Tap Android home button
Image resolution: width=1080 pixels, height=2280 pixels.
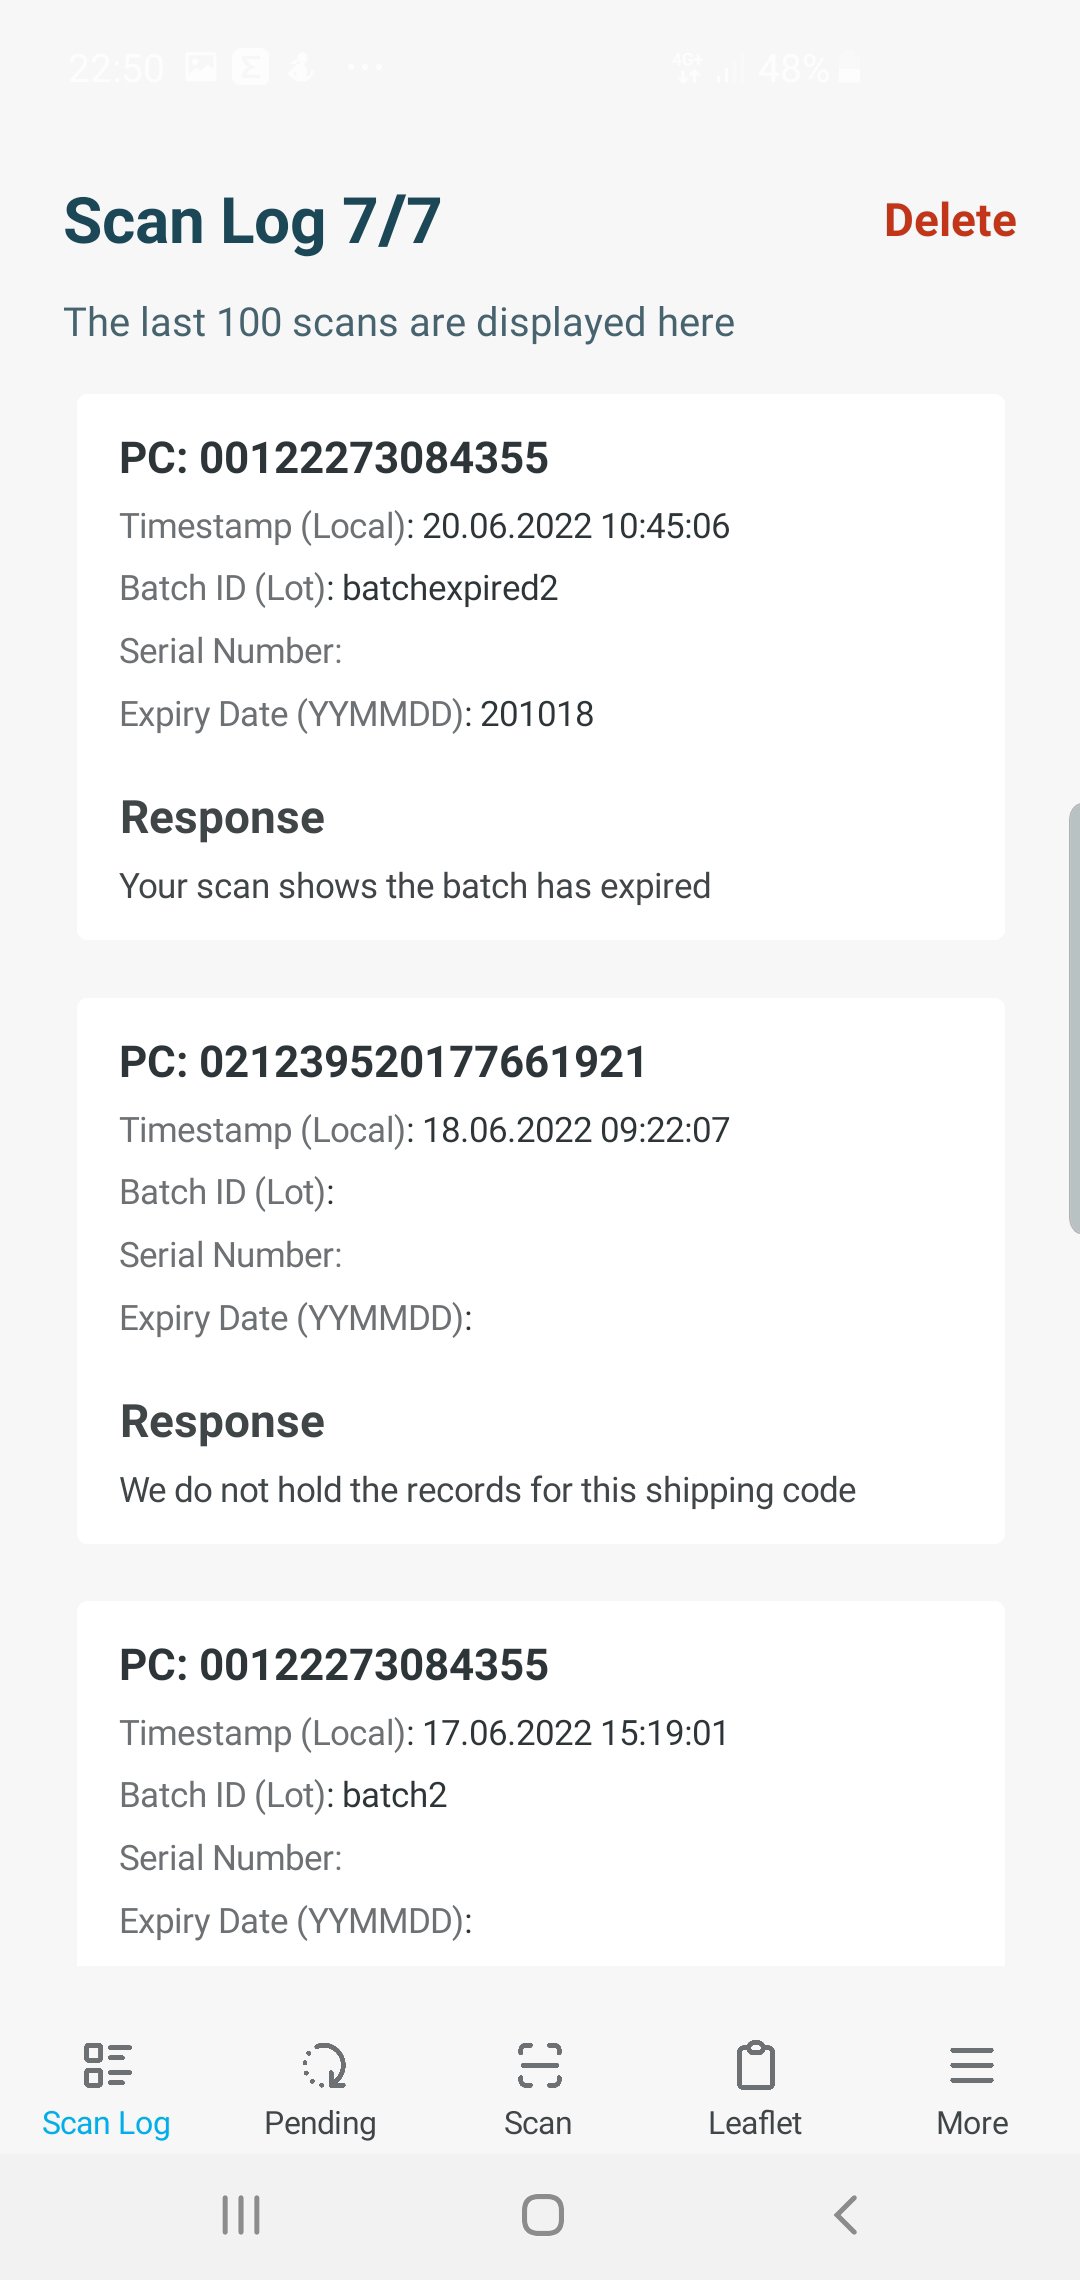542,2215
